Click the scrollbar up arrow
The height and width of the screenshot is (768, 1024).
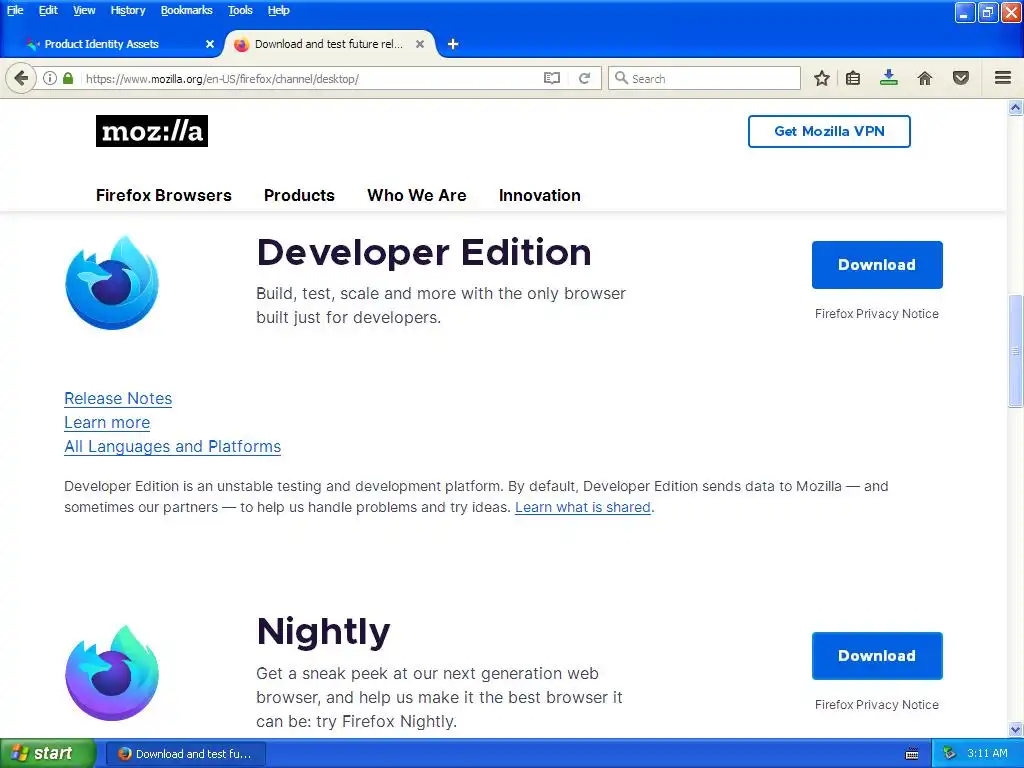[1016, 108]
